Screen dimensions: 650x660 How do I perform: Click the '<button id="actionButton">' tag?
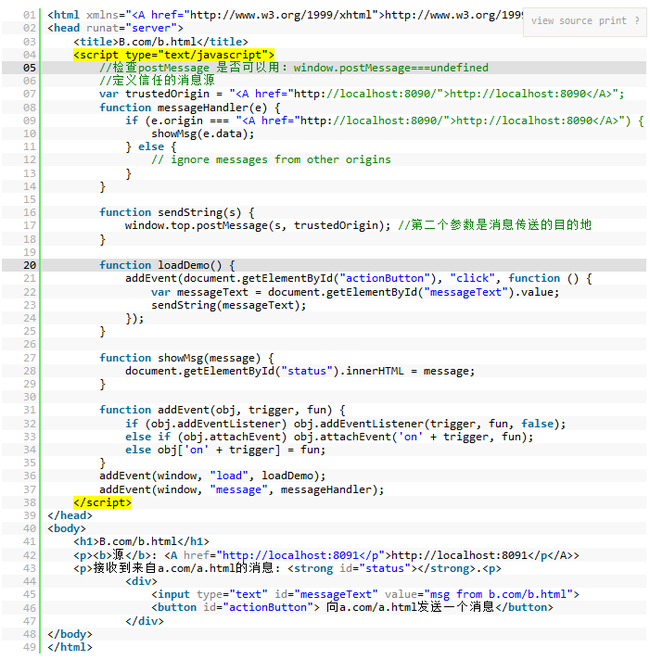(235, 607)
